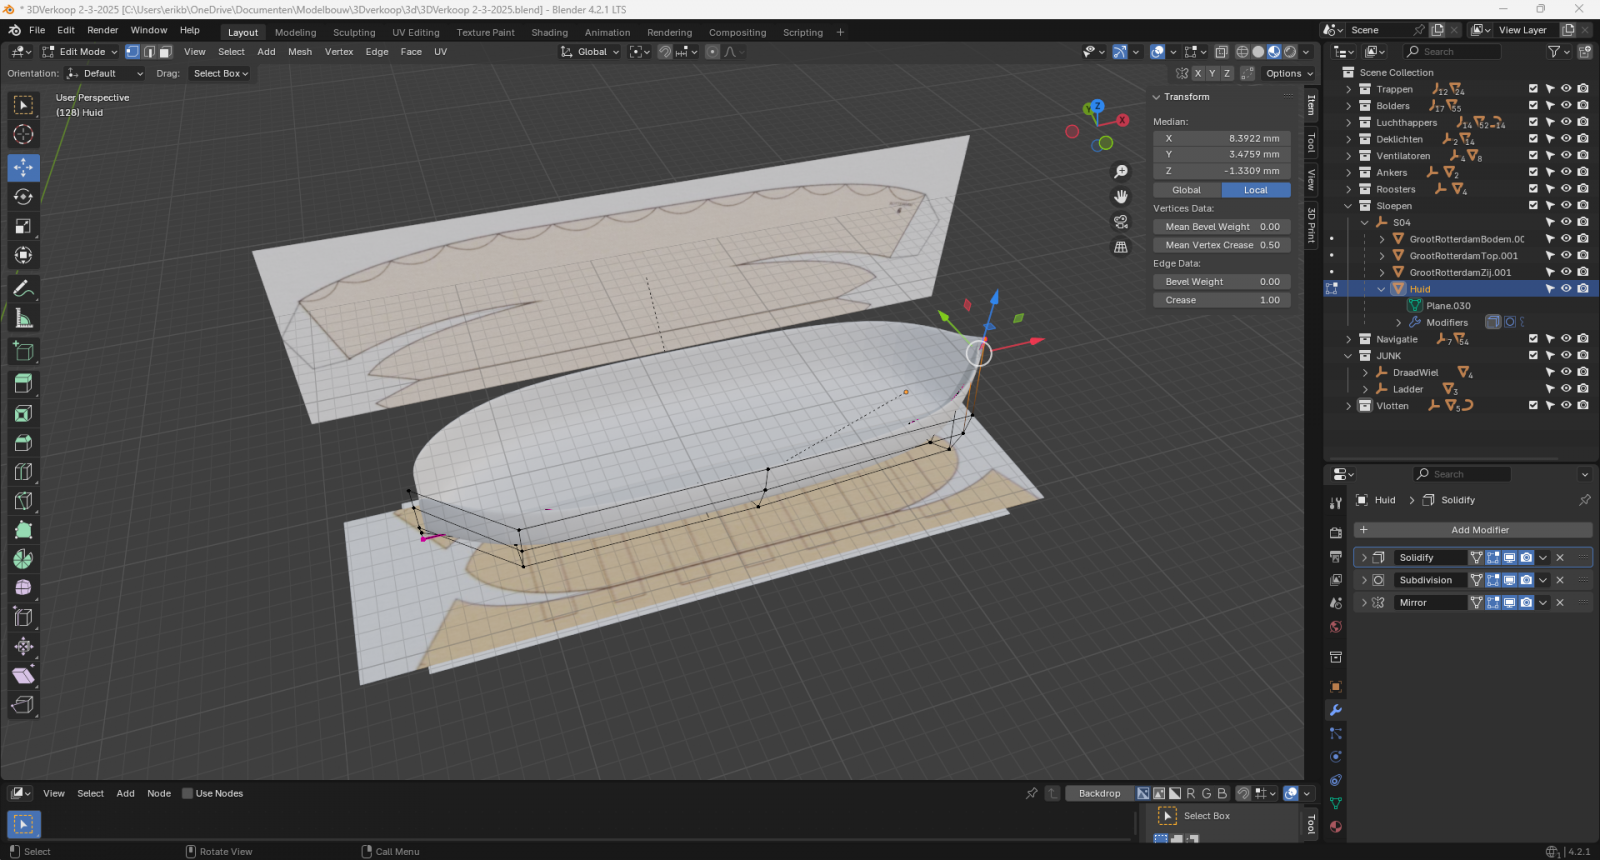Screen dimensions: 1600x860
Task: Open the Mesh menu
Action: 300,52
